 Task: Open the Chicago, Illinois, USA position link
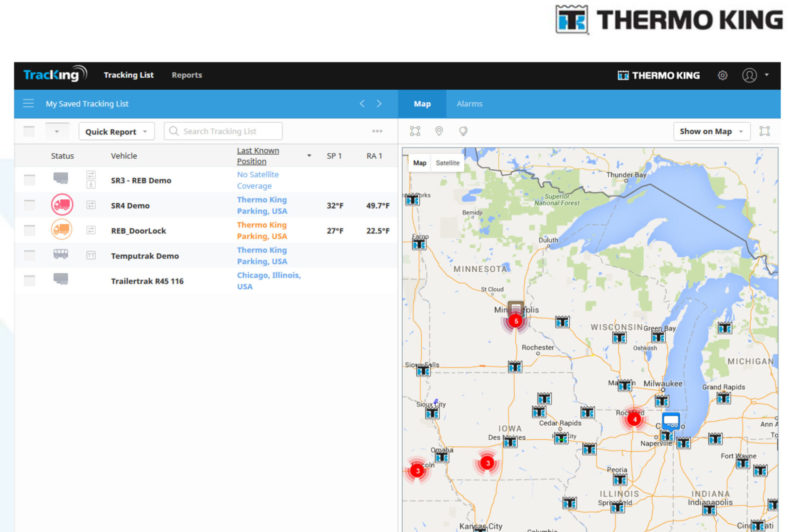pos(268,281)
